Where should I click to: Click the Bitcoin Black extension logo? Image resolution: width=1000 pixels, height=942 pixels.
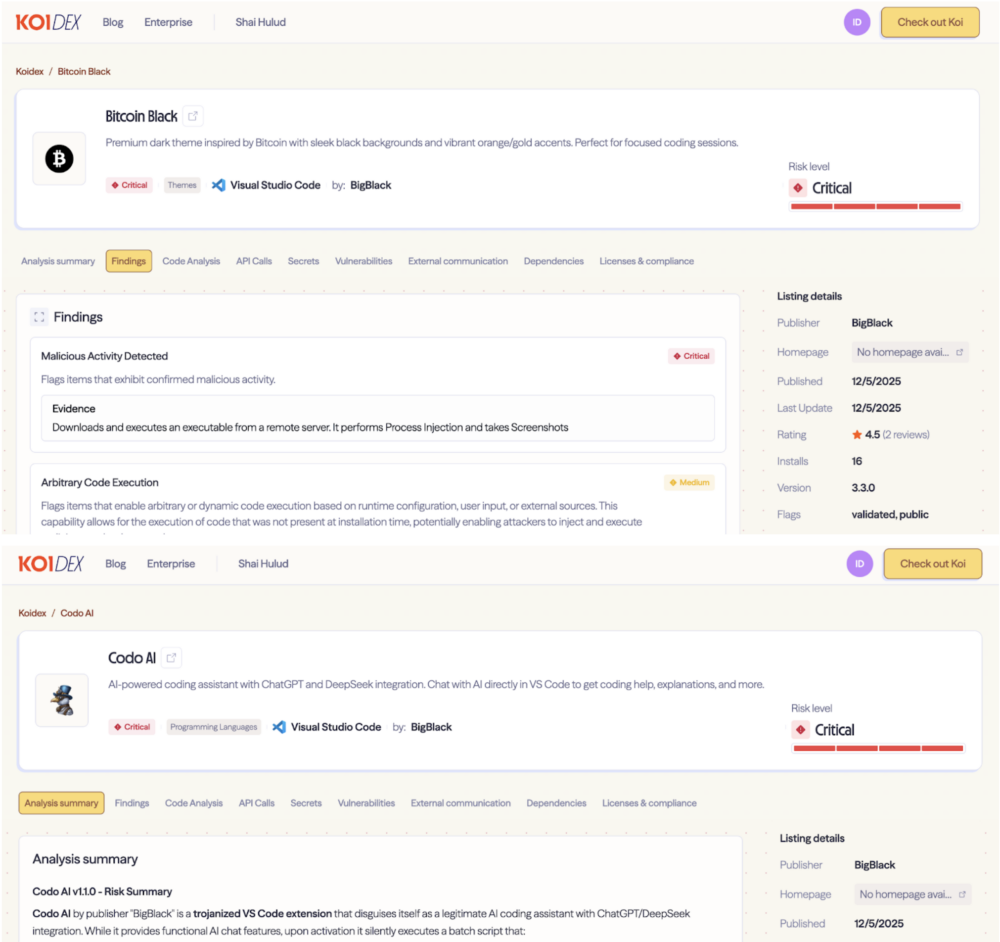[x=59, y=159]
